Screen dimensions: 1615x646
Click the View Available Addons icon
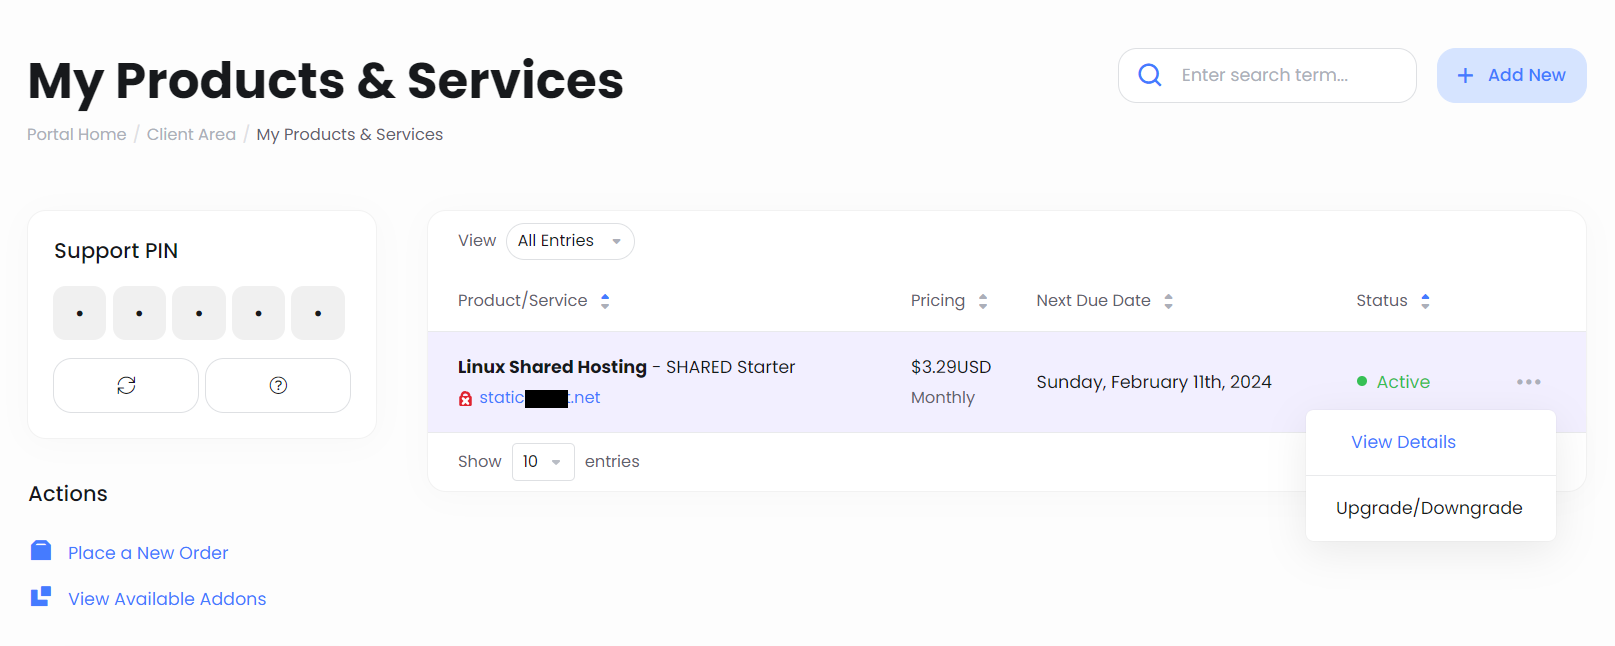point(41,597)
